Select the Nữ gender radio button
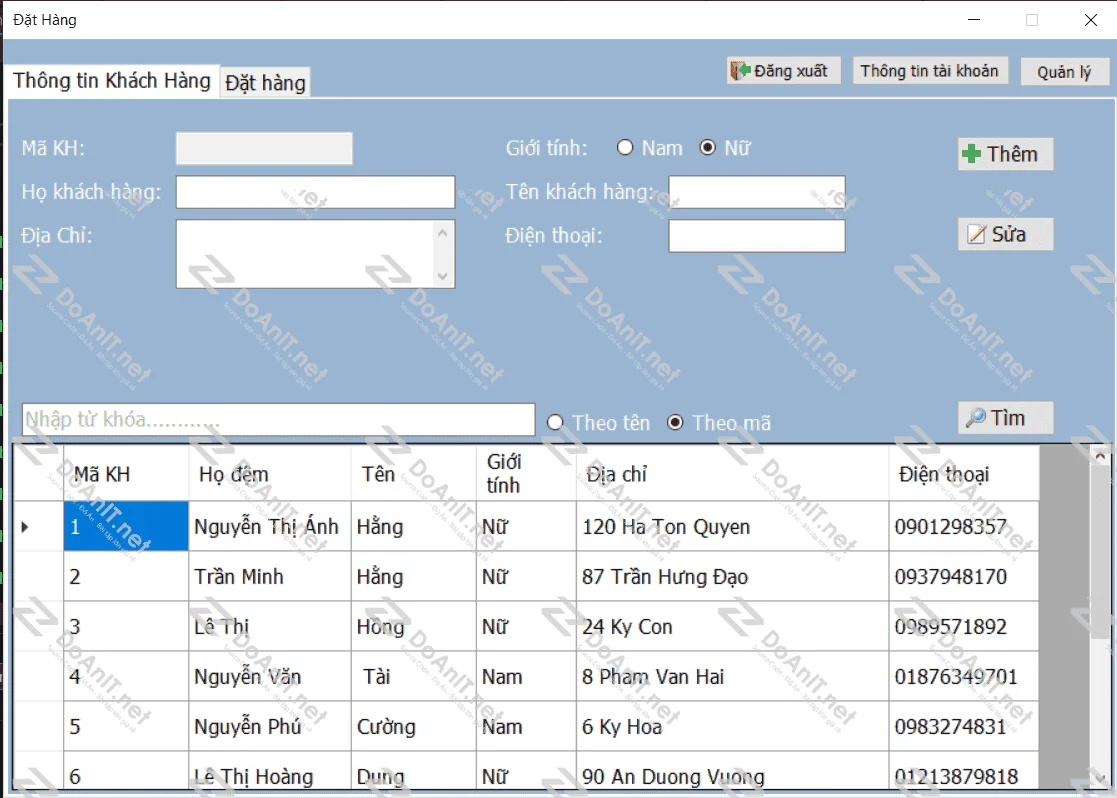Screen dimensions: 1117x798 [x=708, y=148]
